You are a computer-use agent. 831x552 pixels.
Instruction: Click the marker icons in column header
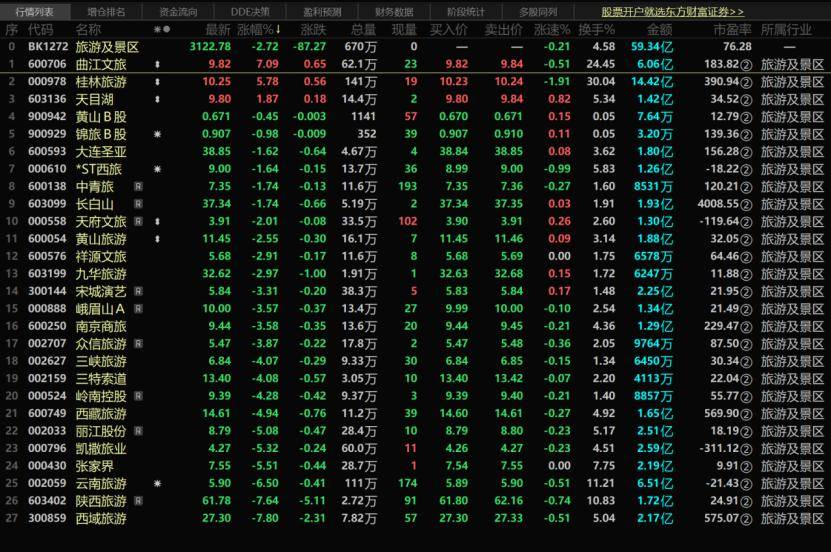[162, 30]
